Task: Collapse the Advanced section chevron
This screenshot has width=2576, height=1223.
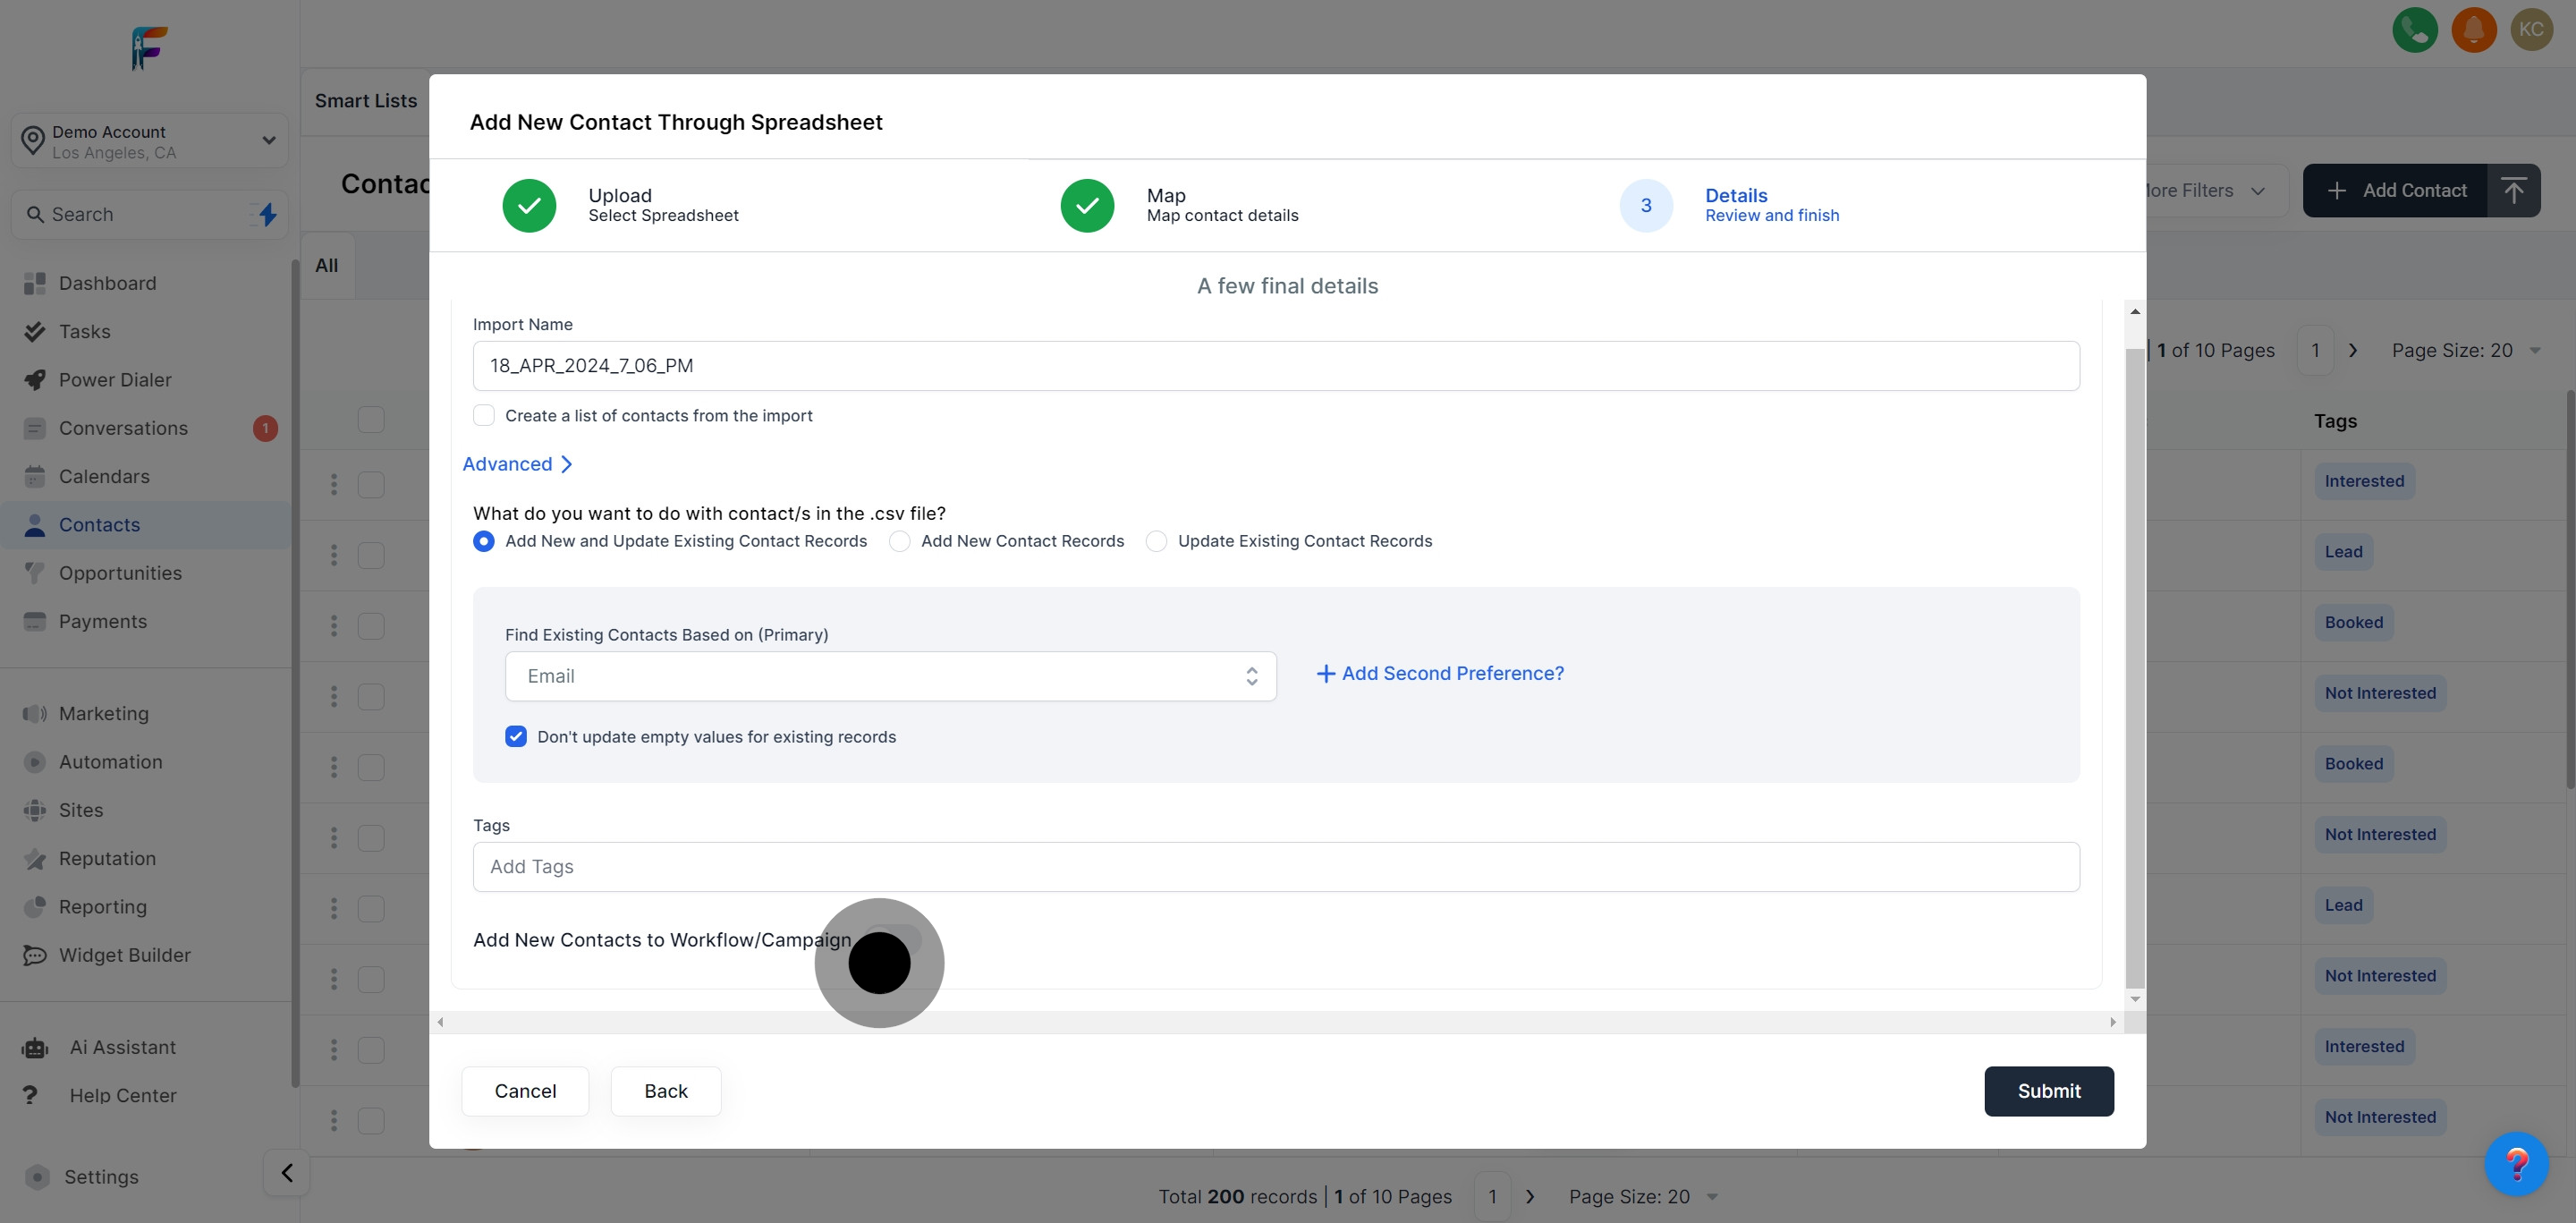Action: pyautogui.click(x=566, y=464)
